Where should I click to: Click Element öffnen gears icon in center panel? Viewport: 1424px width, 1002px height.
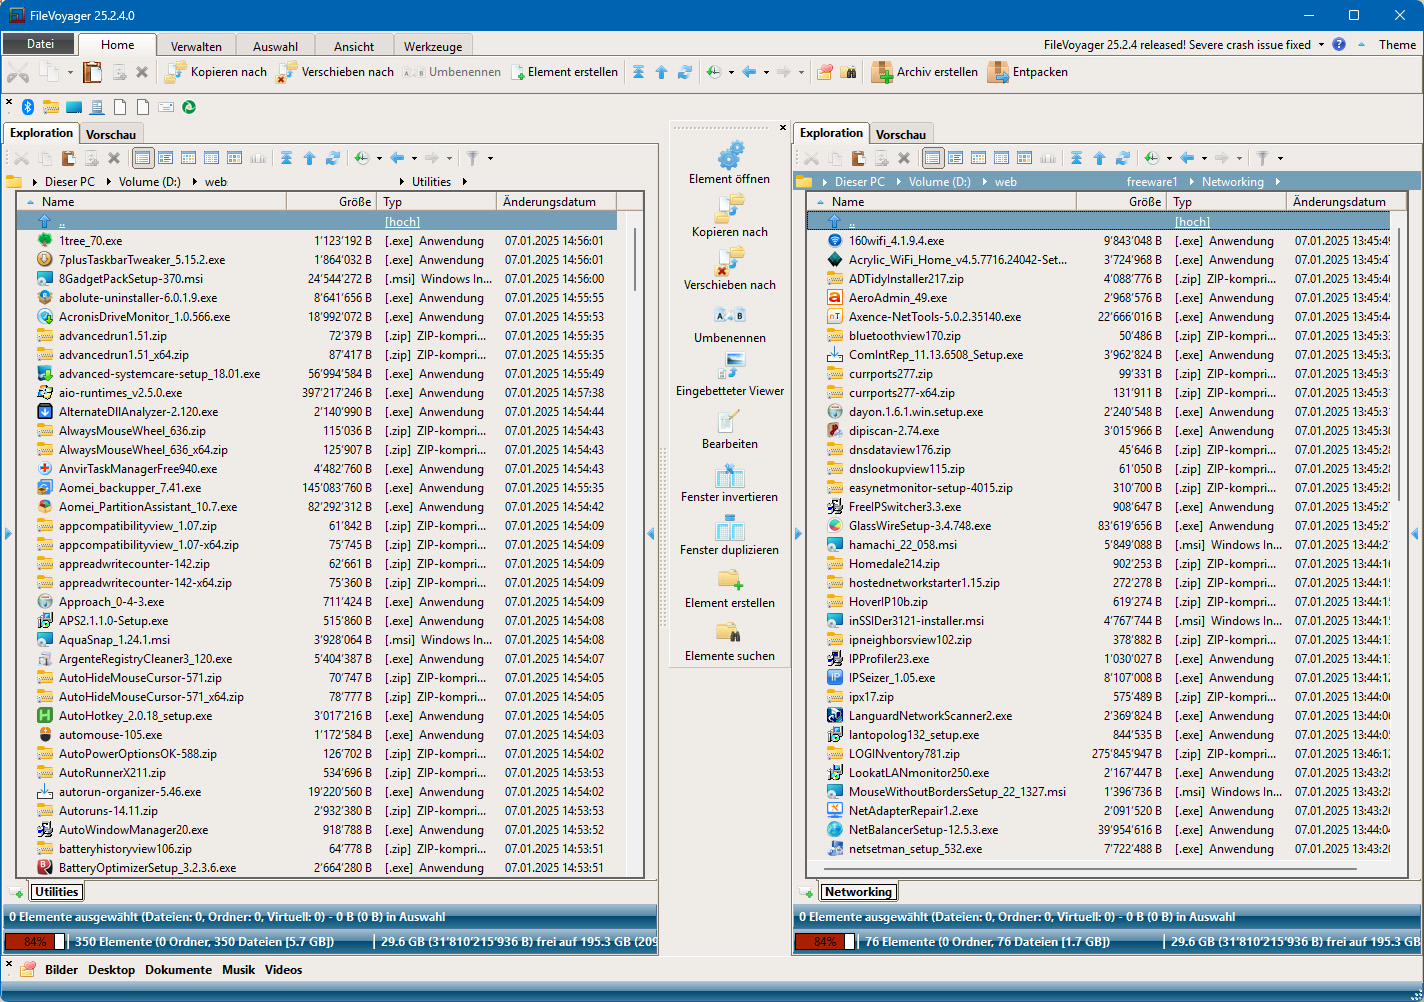pyautogui.click(x=730, y=155)
